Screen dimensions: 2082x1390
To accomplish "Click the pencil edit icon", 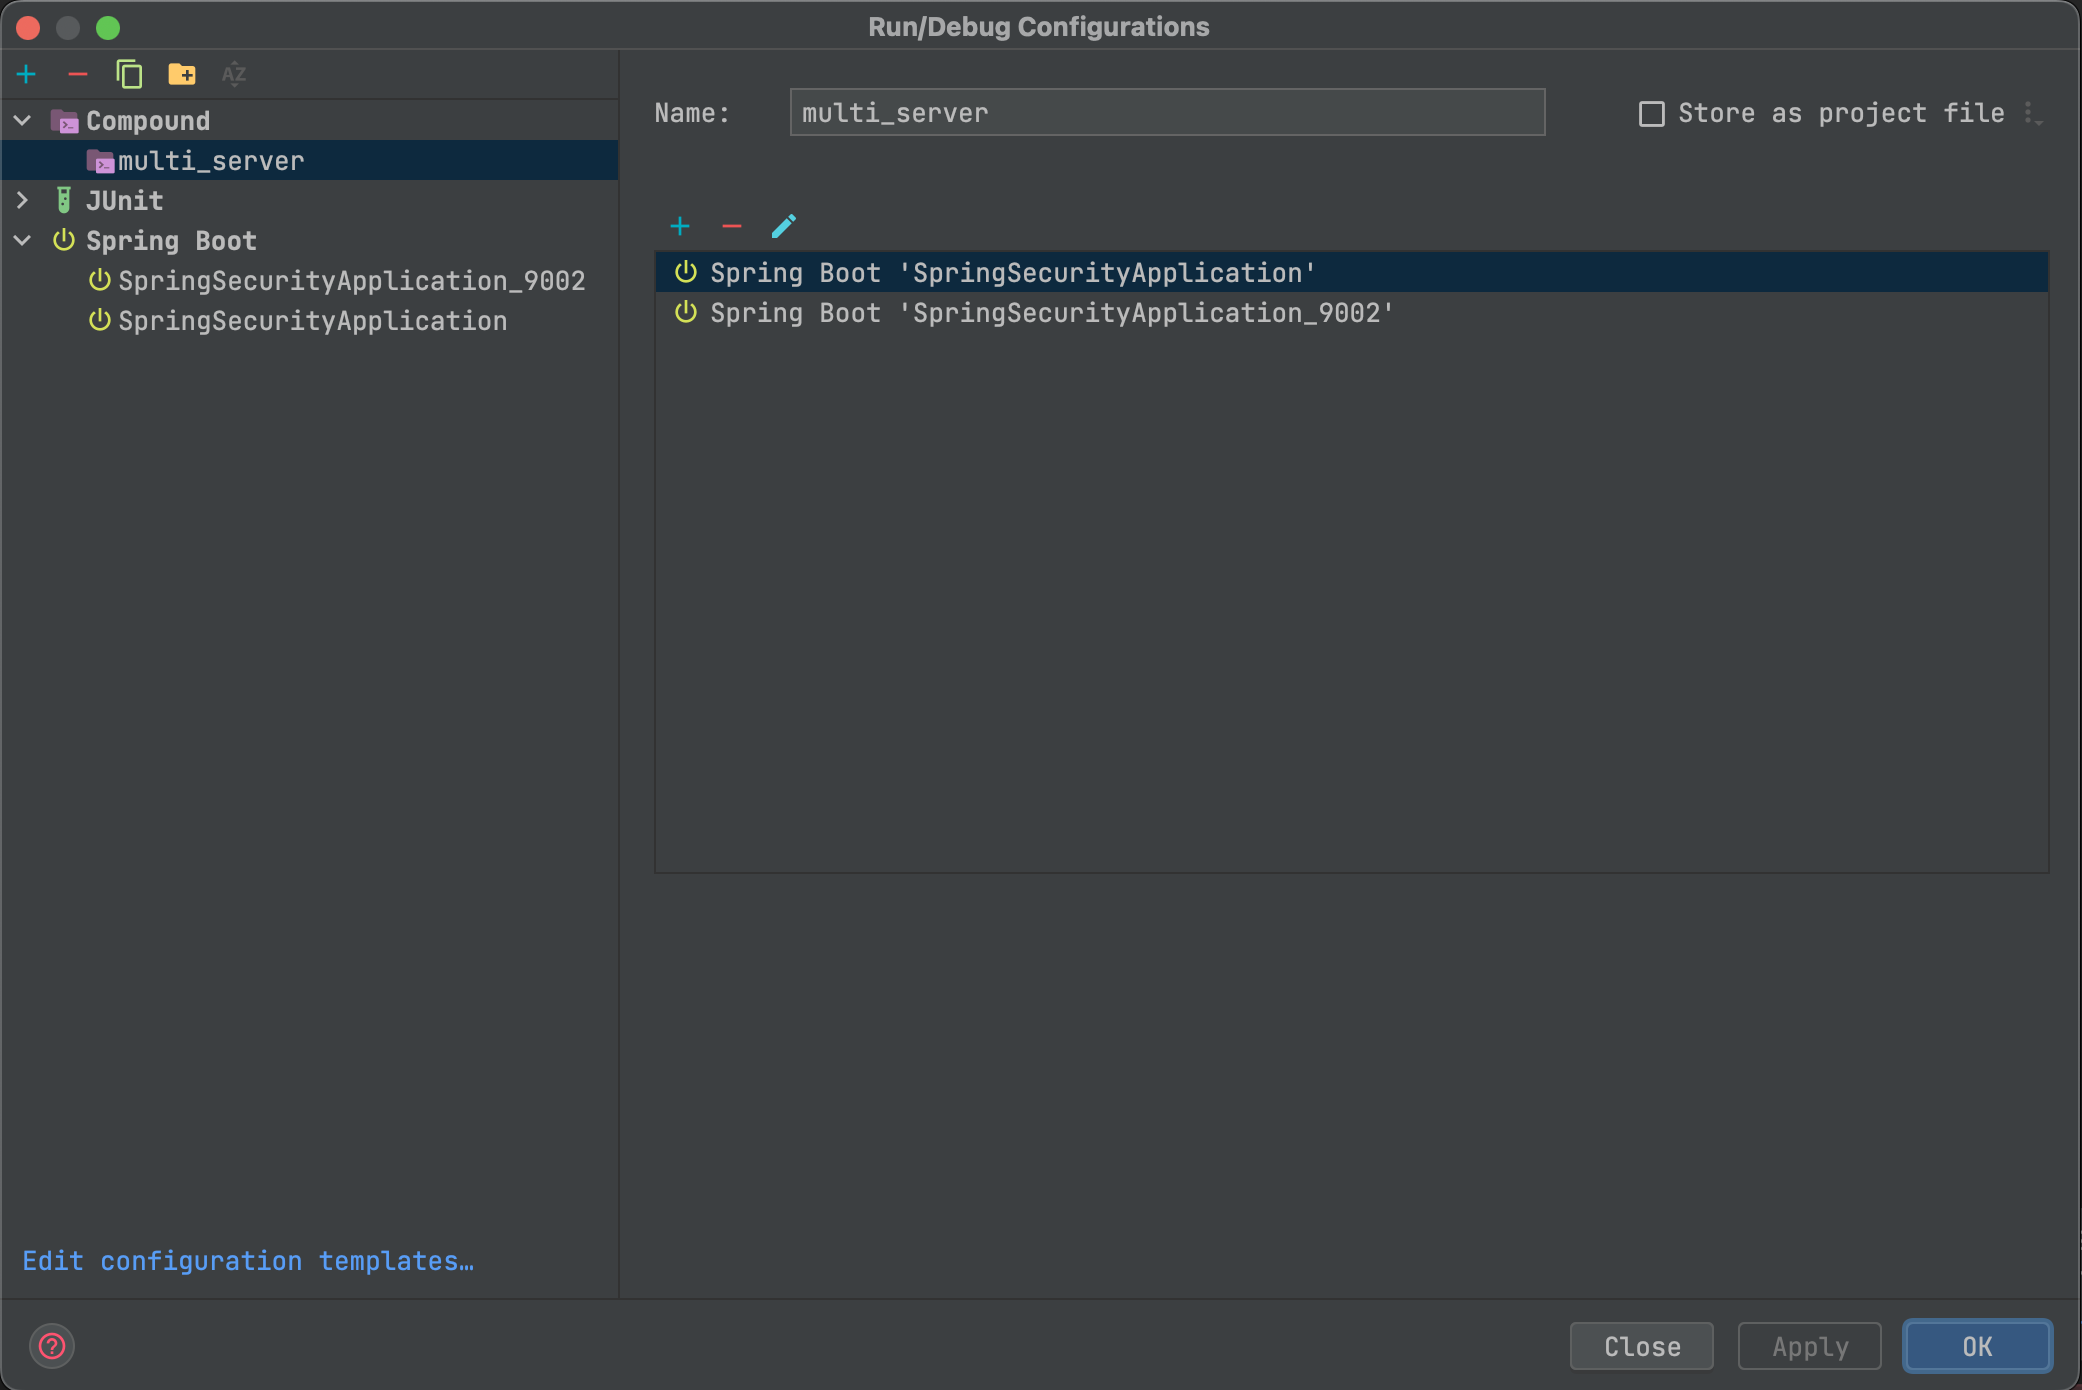I will pyautogui.click(x=784, y=226).
